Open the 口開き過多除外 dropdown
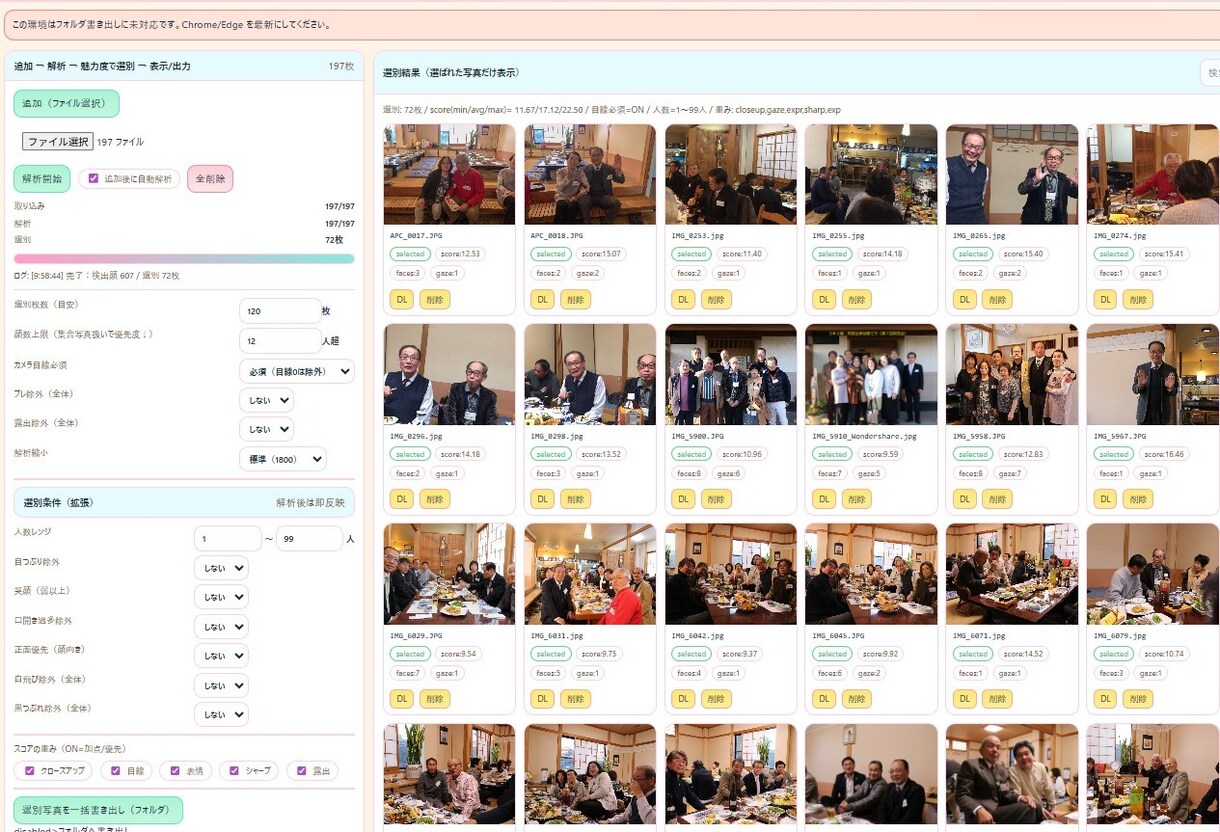The image size is (1220, 832). pos(221,627)
